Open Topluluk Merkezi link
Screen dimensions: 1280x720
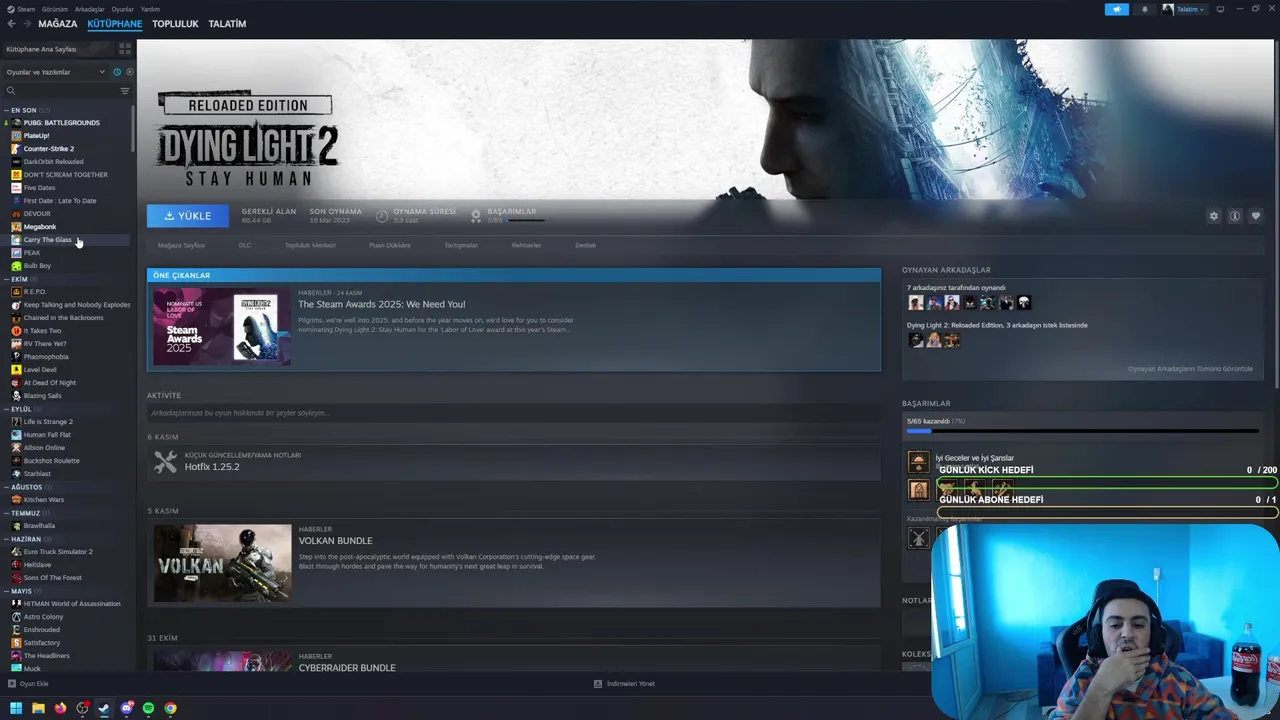coord(310,245)
